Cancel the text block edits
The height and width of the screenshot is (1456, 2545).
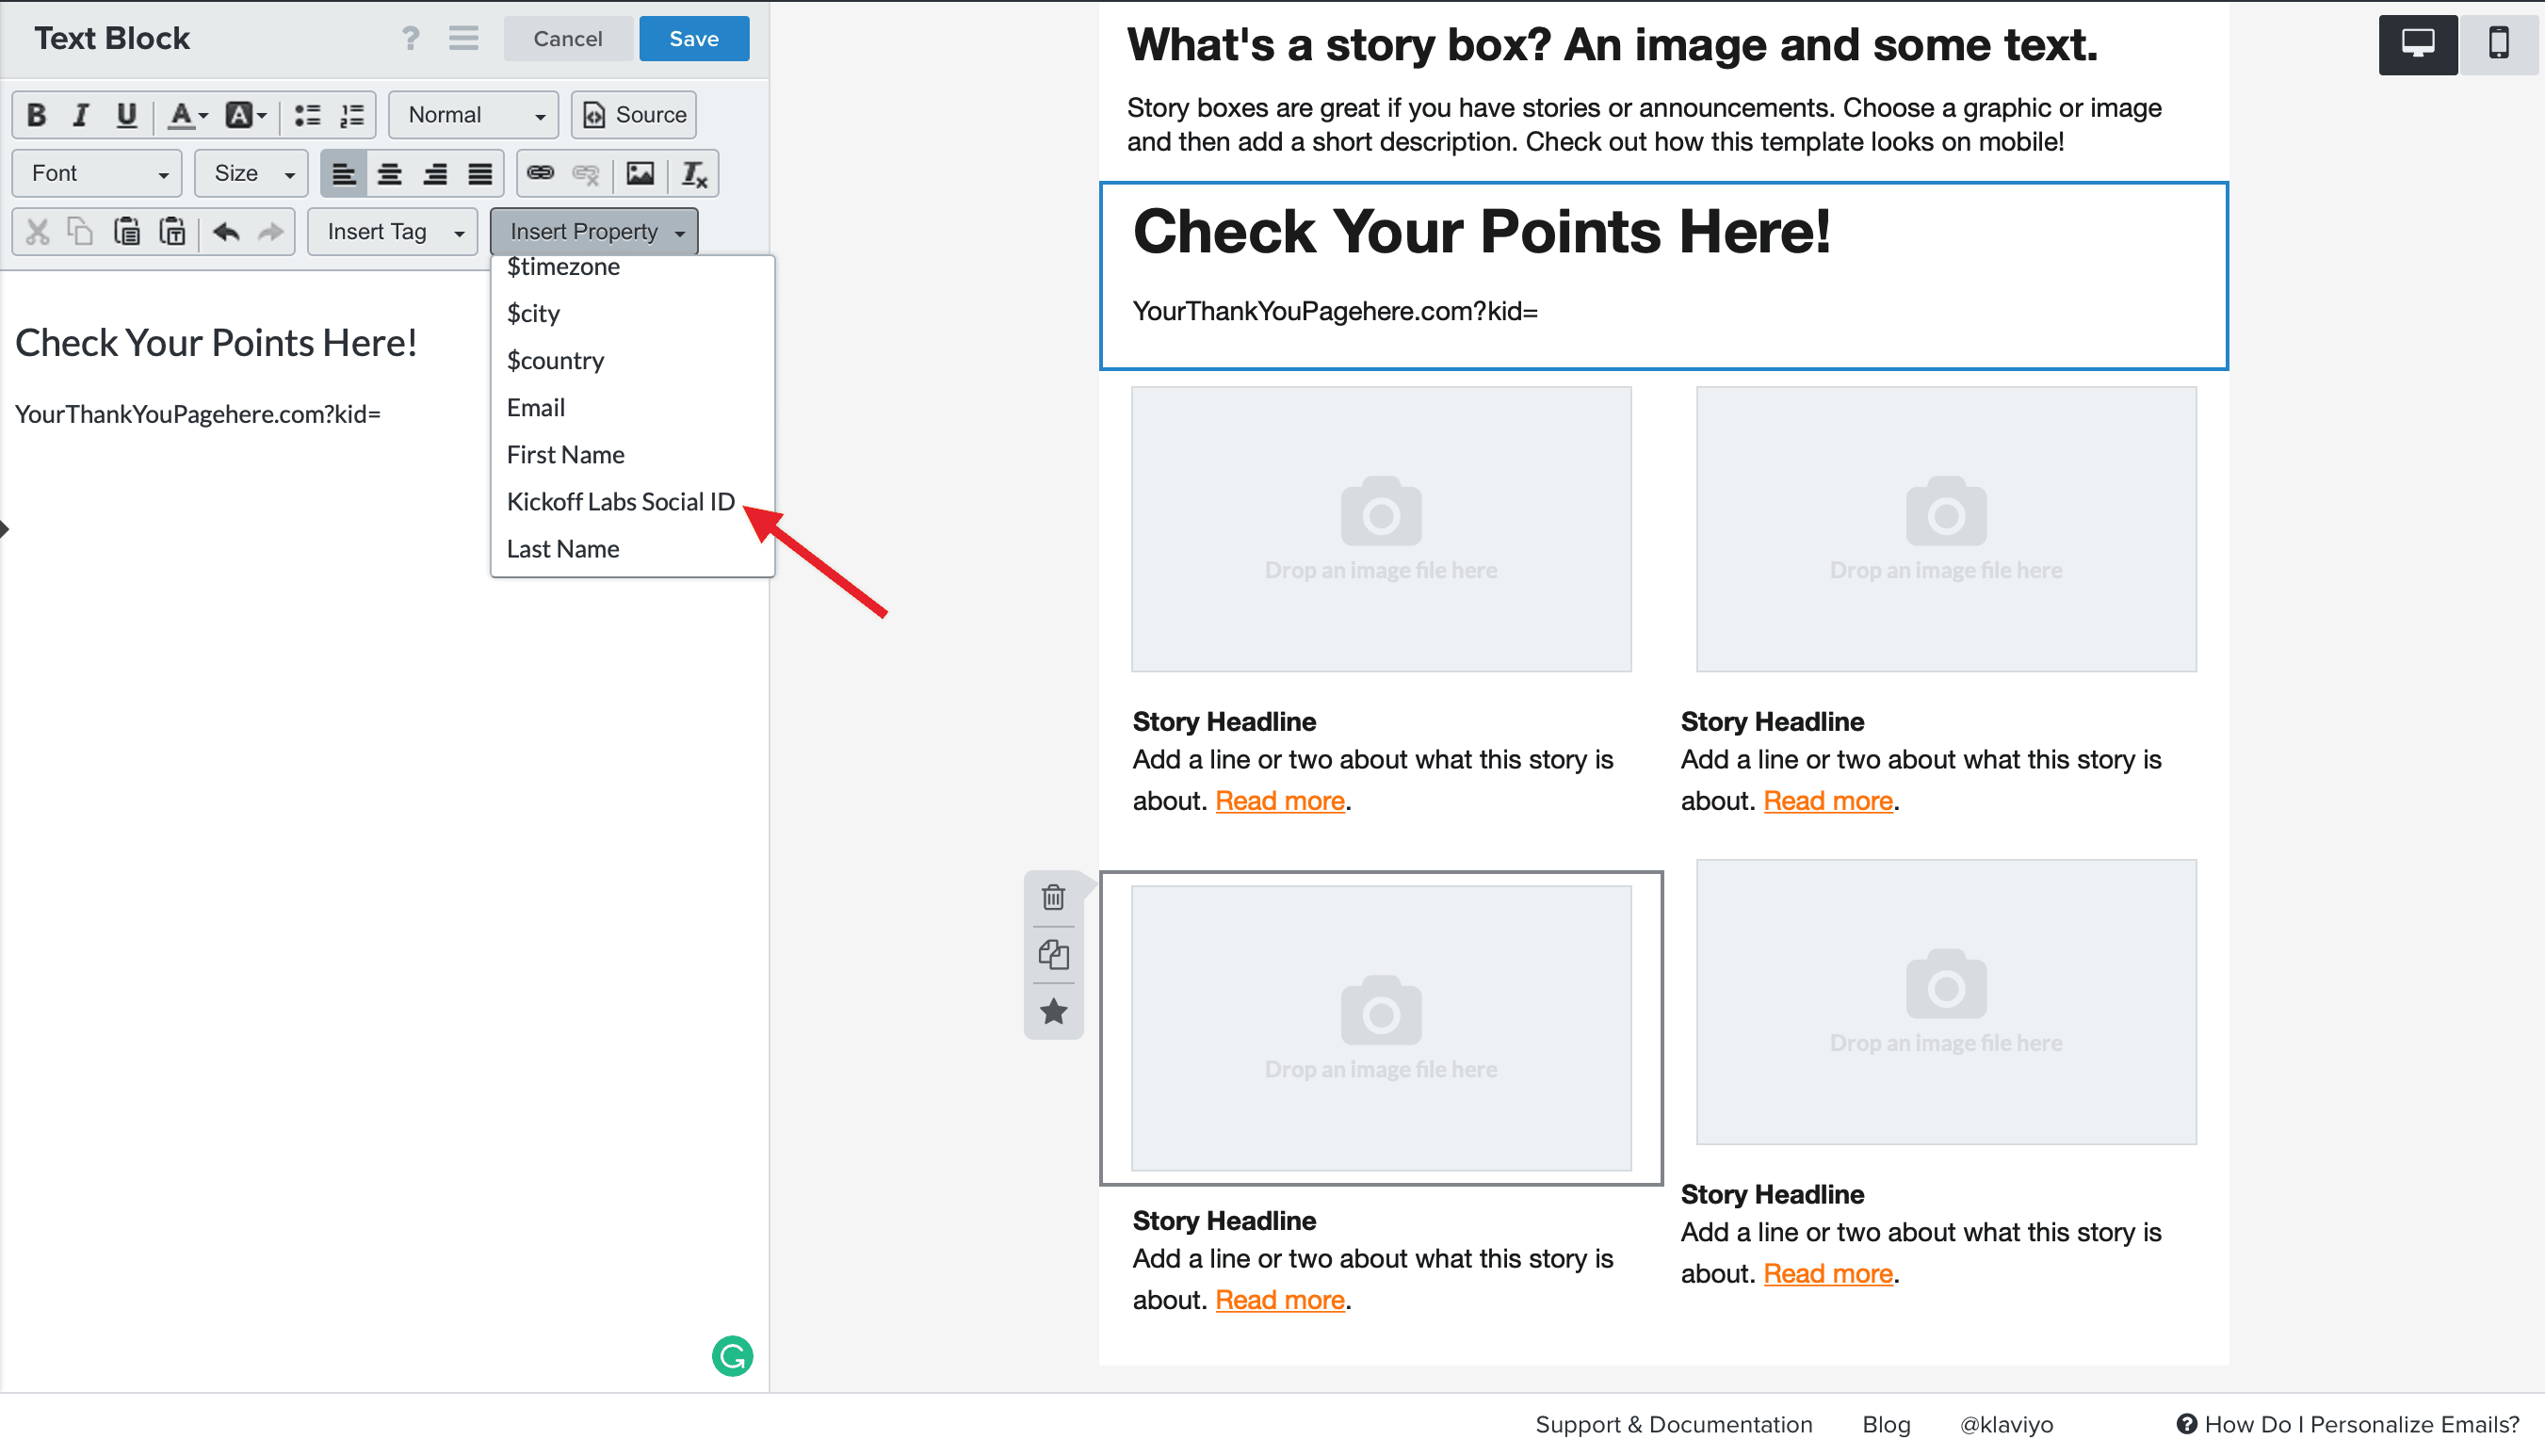coord(568,39)
